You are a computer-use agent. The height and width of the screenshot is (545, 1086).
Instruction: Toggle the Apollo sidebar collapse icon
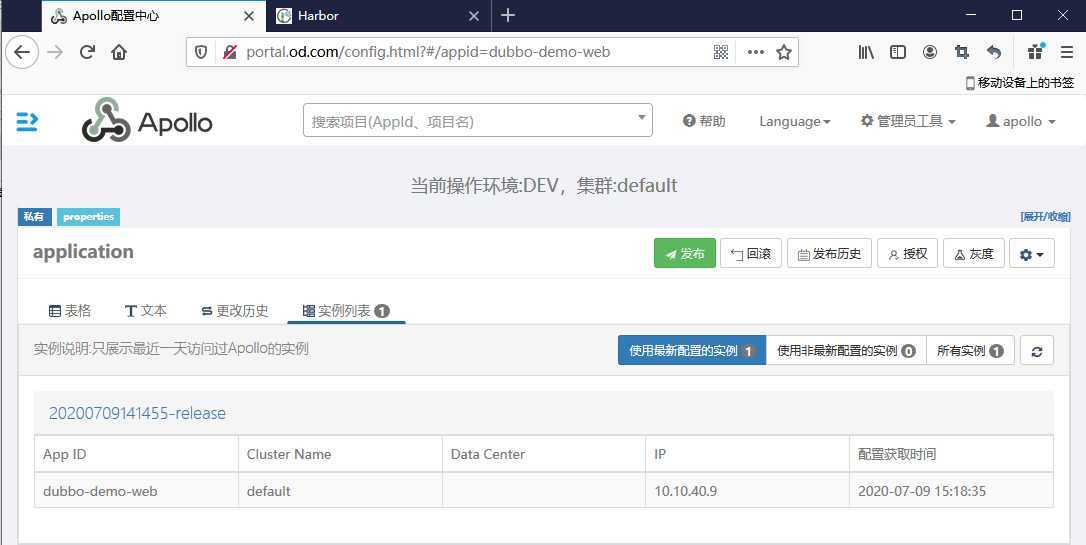(x=27, y=121)
